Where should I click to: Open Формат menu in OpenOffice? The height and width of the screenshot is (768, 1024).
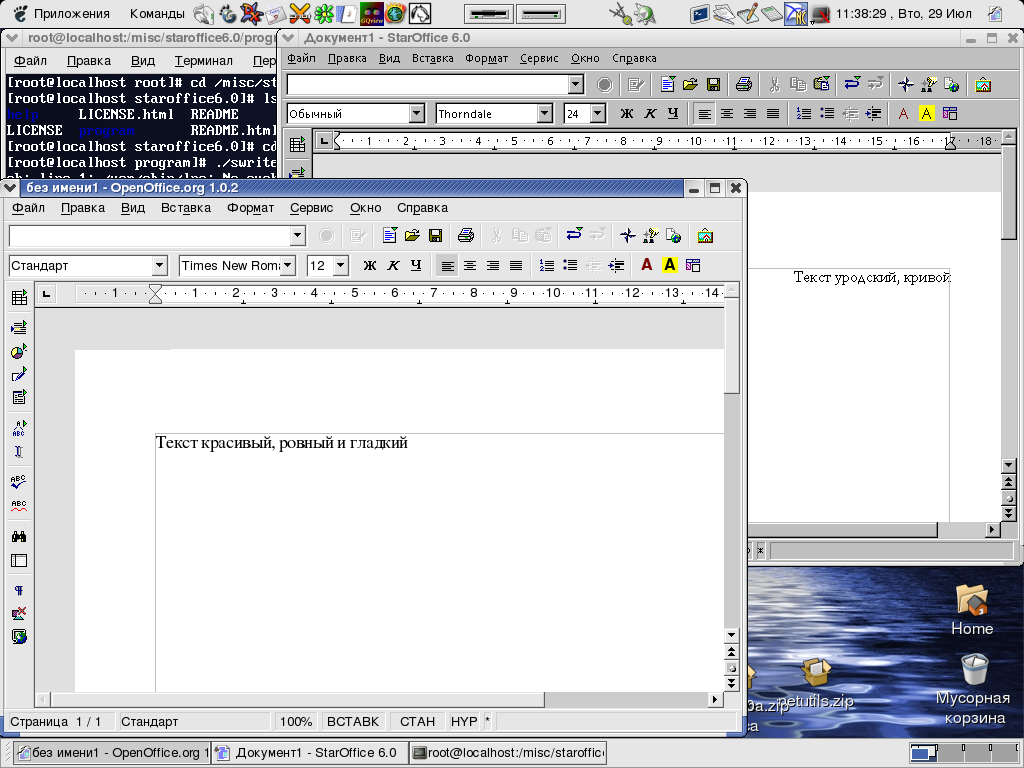(251, 208)
